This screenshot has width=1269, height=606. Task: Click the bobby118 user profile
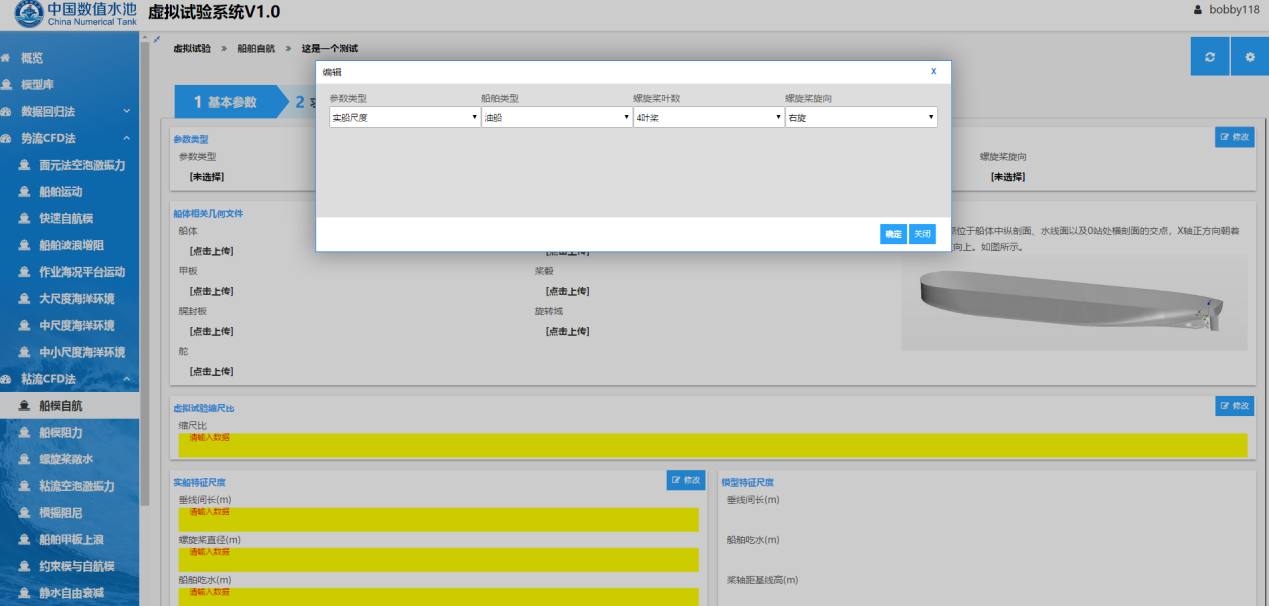coord(1225,10)
